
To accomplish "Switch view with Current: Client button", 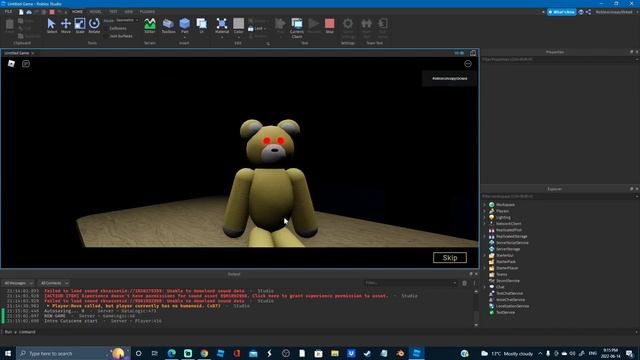I will 297,28.
